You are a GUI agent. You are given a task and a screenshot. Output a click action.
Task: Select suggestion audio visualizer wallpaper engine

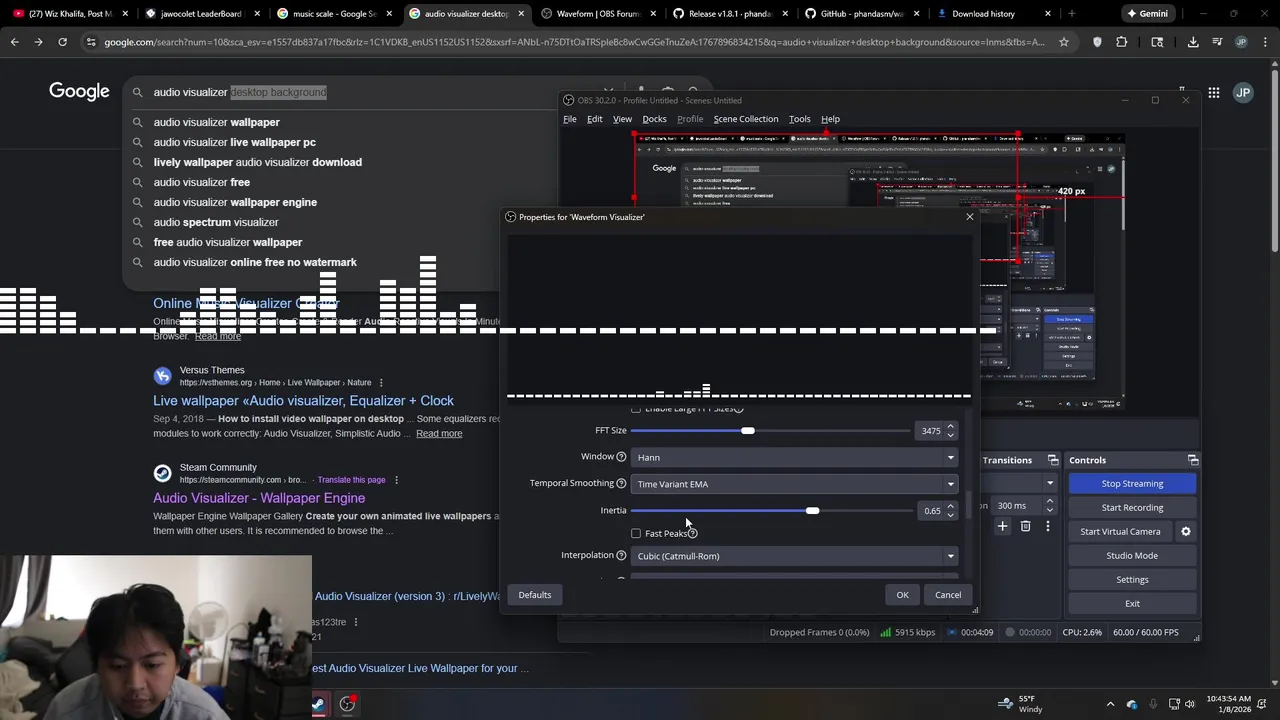(235, 202)
